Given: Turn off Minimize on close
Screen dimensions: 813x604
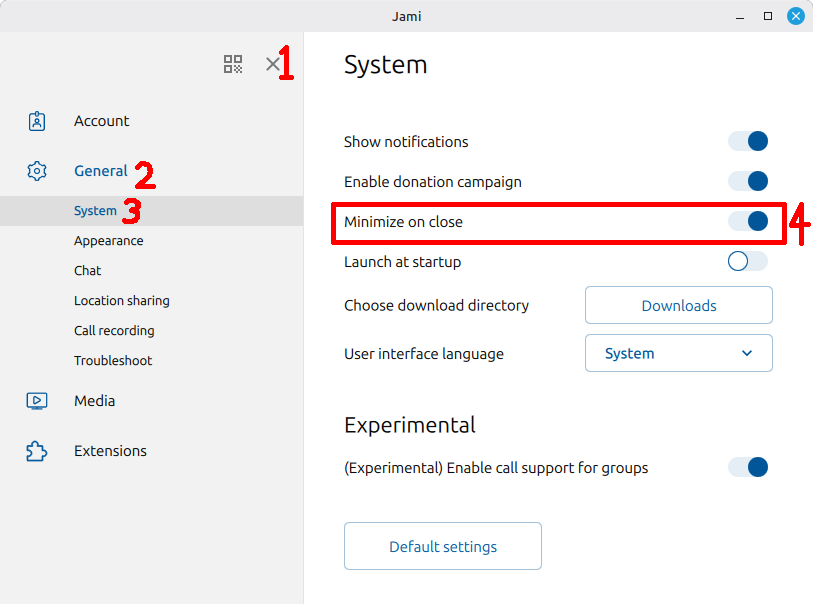Looking at the screenshot, I should coord(748,222).
